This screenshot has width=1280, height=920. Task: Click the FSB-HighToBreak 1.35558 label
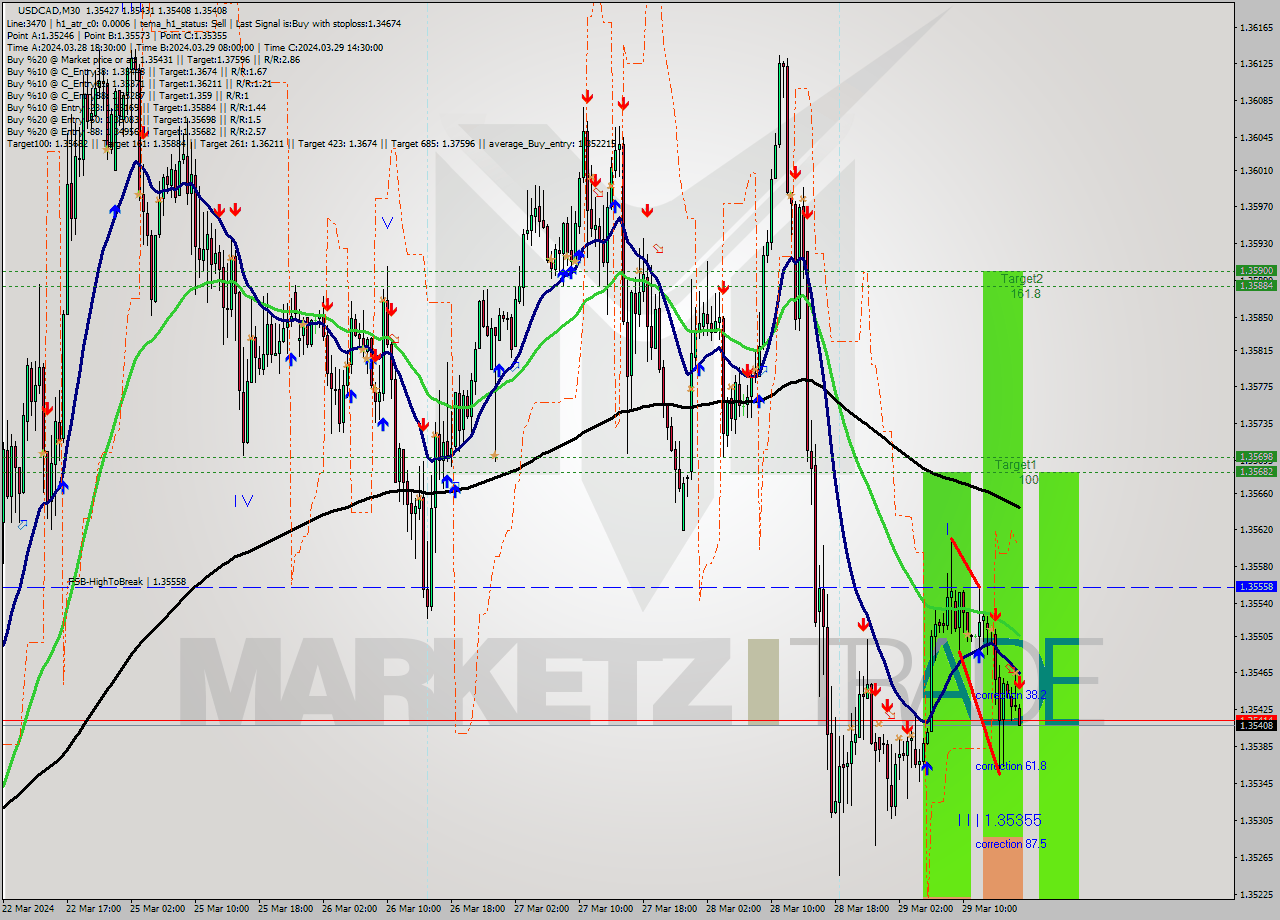[x=127, y=581]
